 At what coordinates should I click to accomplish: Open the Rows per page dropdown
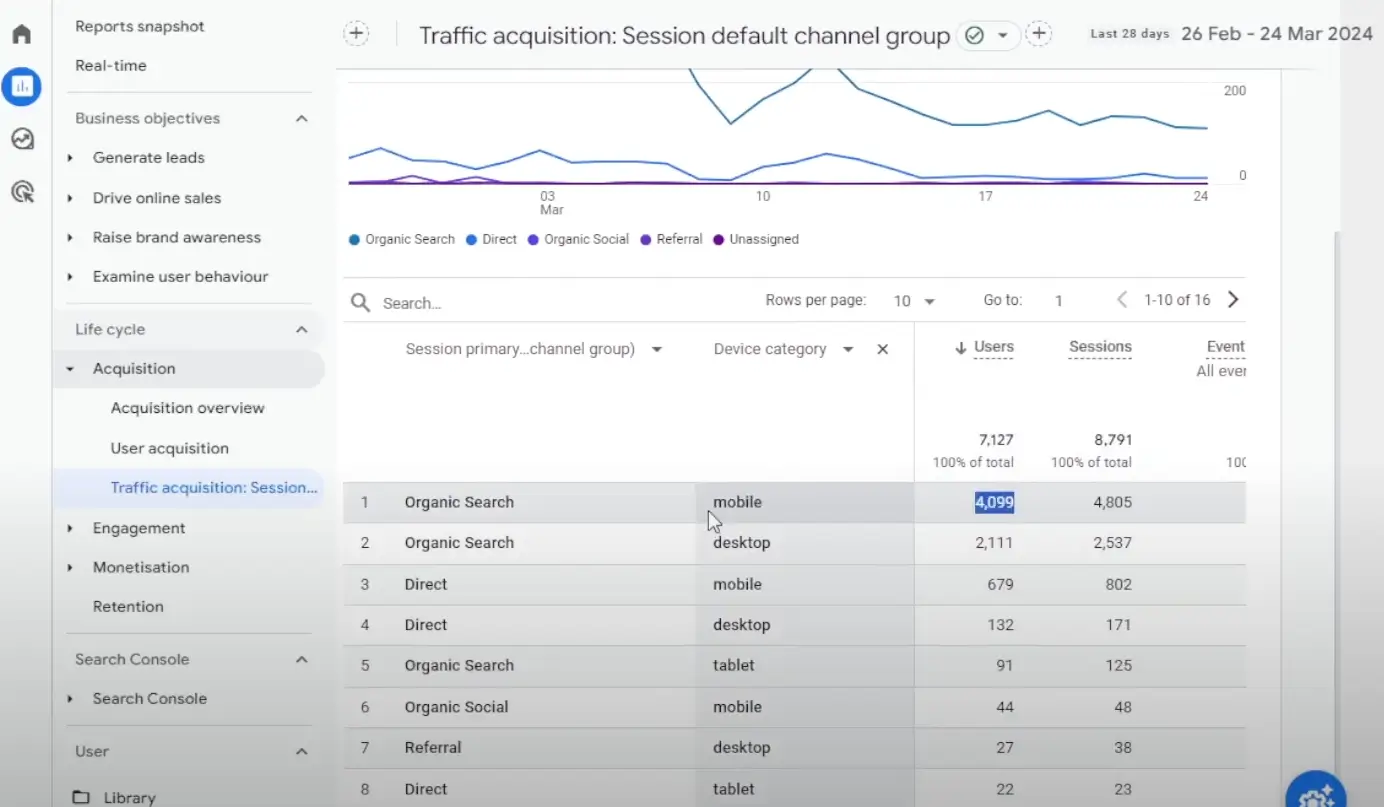[913, 300]
